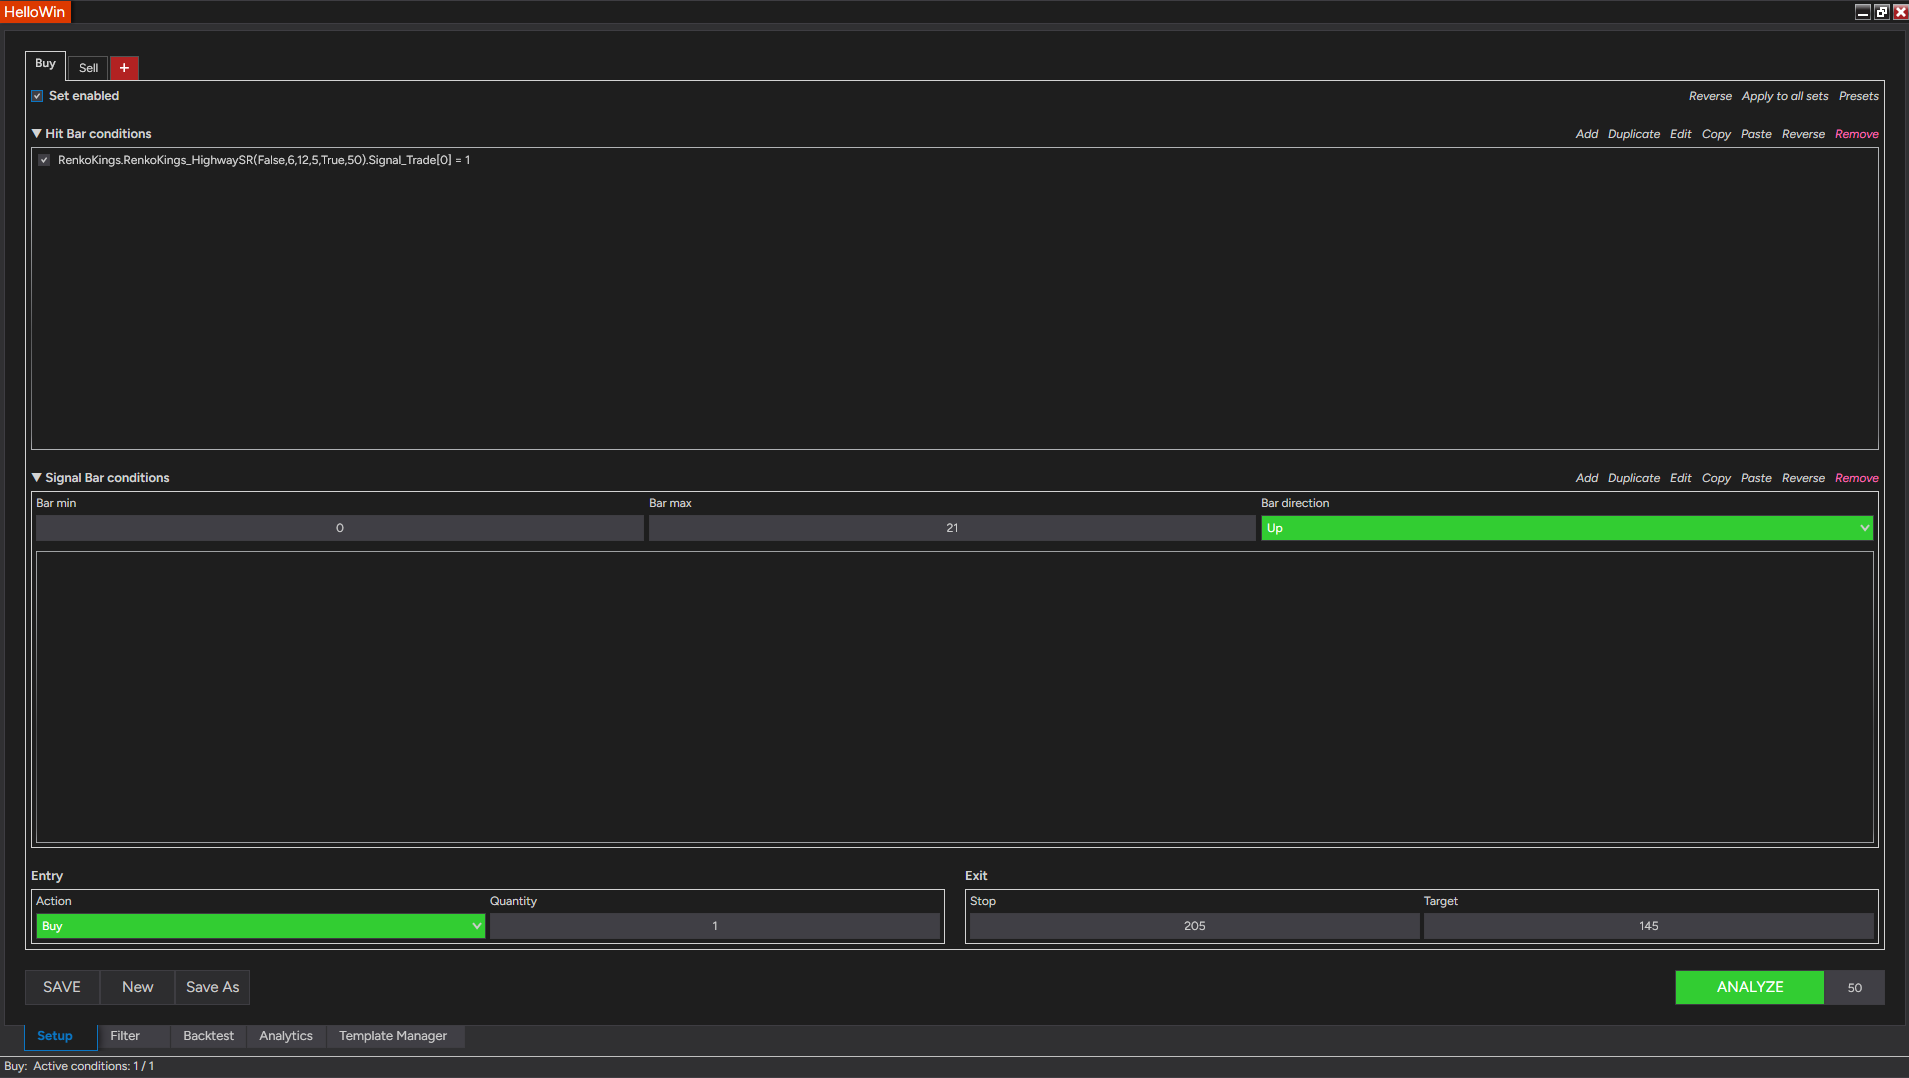
Task: Uncheck the RenkoKings HighwaySR condition checkbox
Action: [x=44, y=160]
